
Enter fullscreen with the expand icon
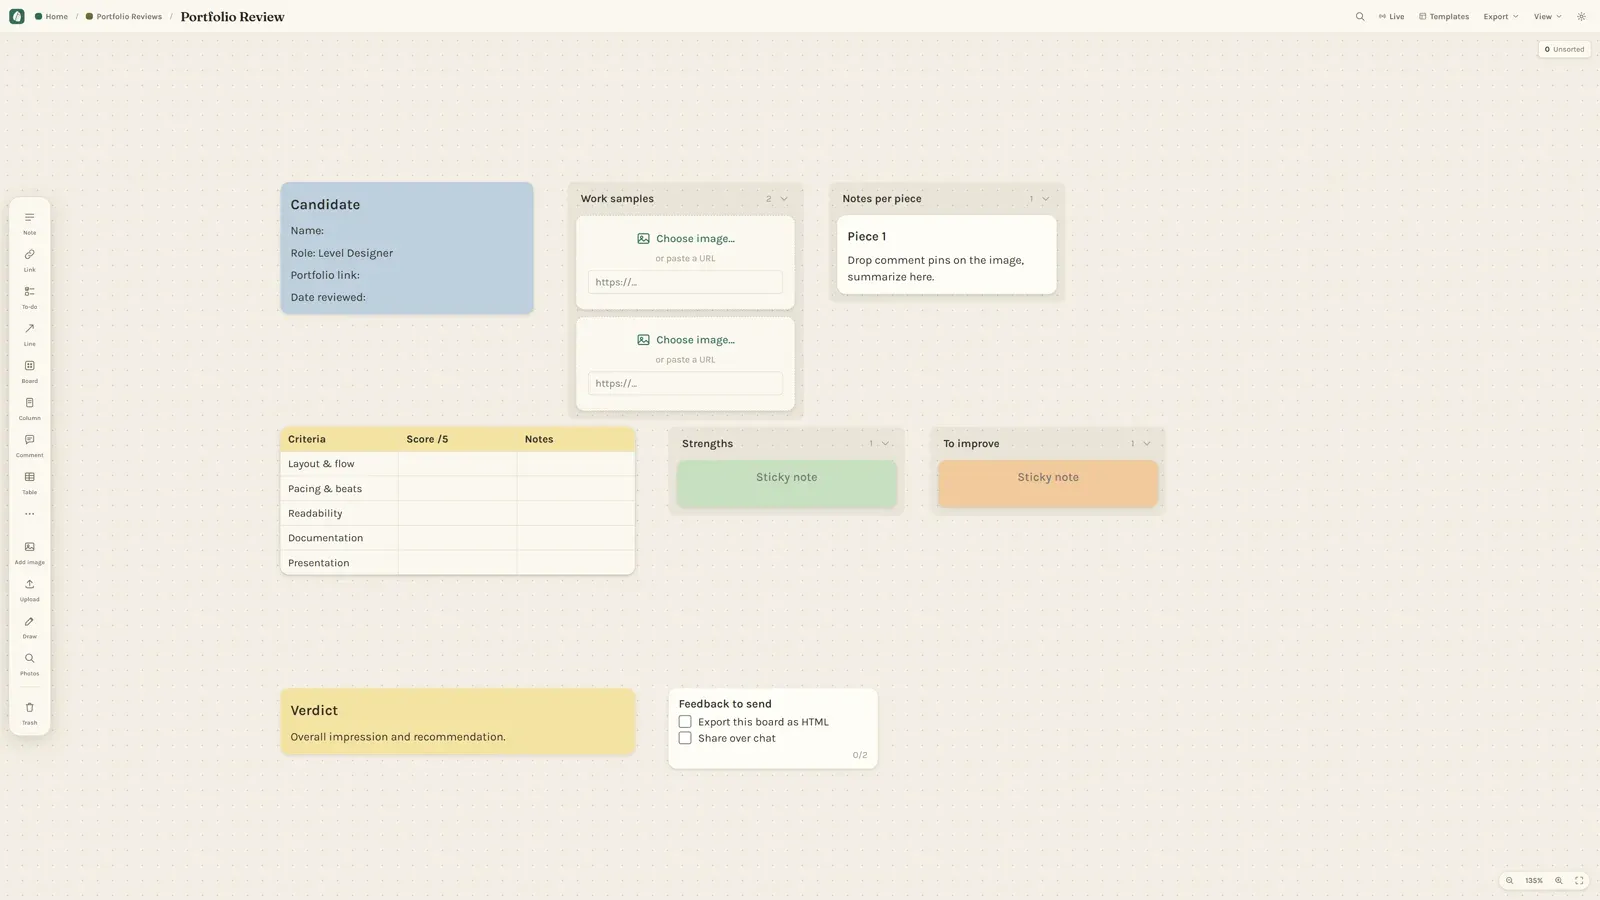tap(1579, 881)
